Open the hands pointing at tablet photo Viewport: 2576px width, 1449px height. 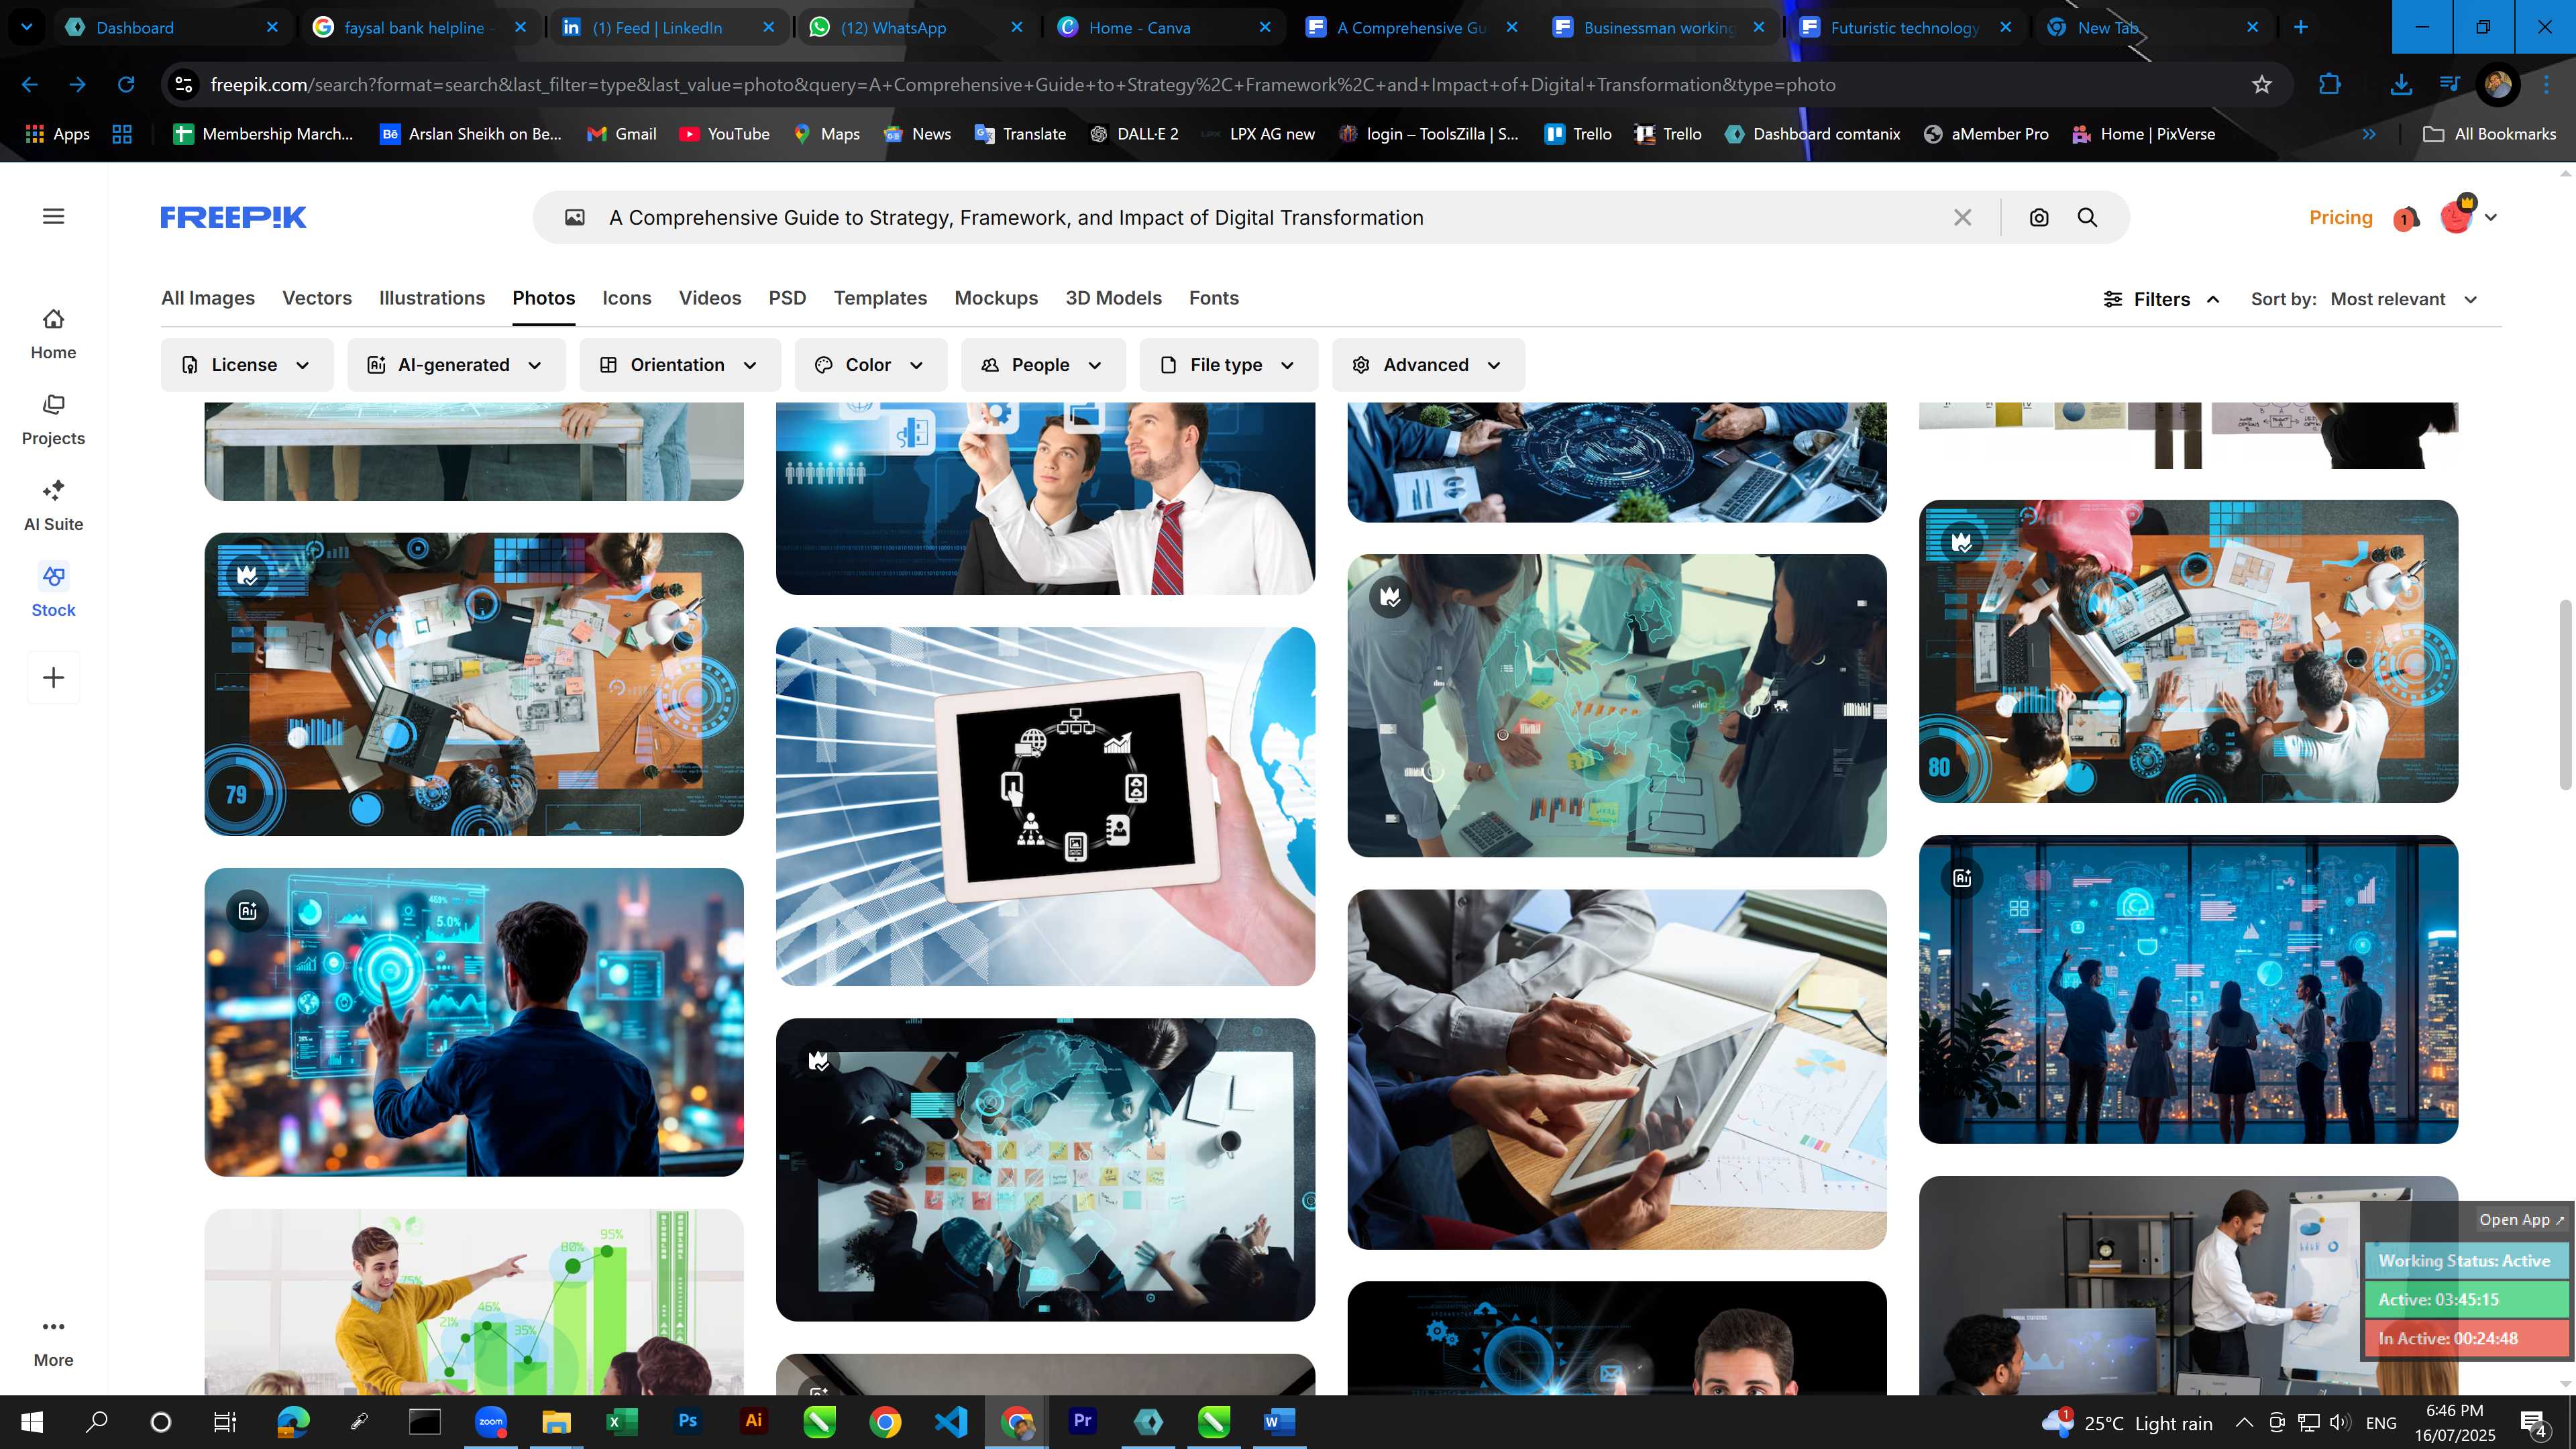click(x=1616, y=1069)
